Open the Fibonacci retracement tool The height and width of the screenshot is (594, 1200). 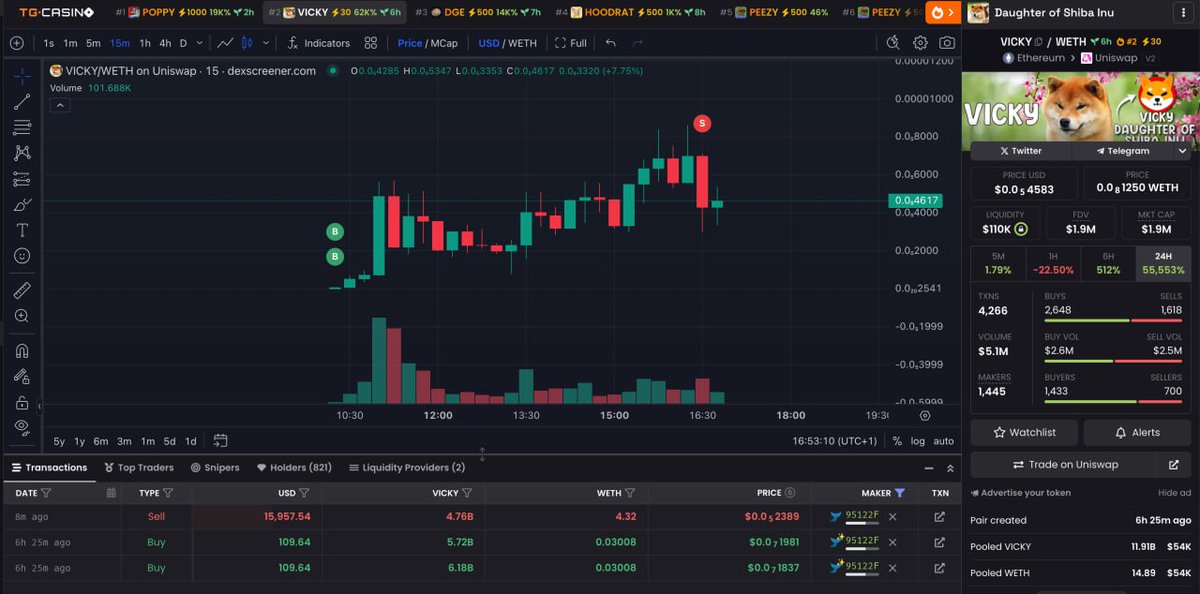(x=22, y=128)
